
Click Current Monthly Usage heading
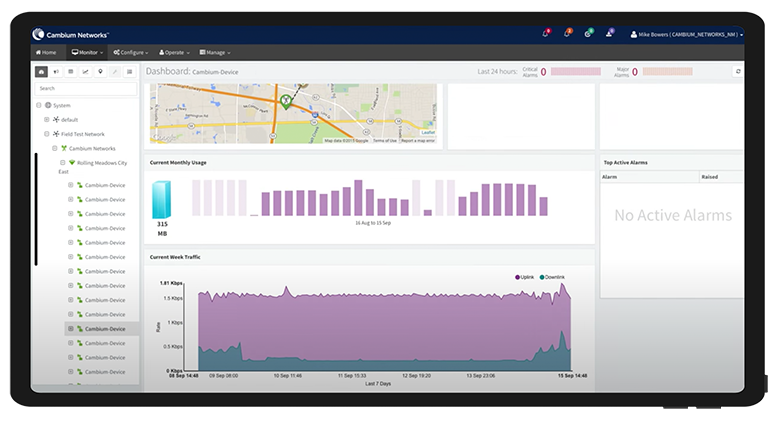178,162
